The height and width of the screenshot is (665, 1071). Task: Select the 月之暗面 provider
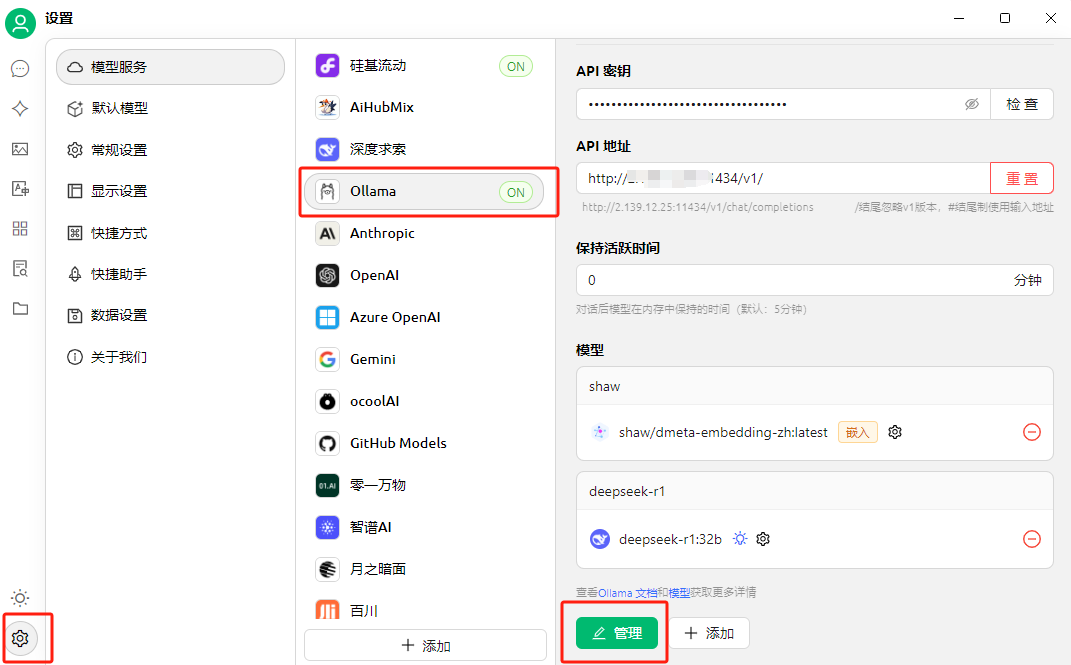(x=424, y=569)
